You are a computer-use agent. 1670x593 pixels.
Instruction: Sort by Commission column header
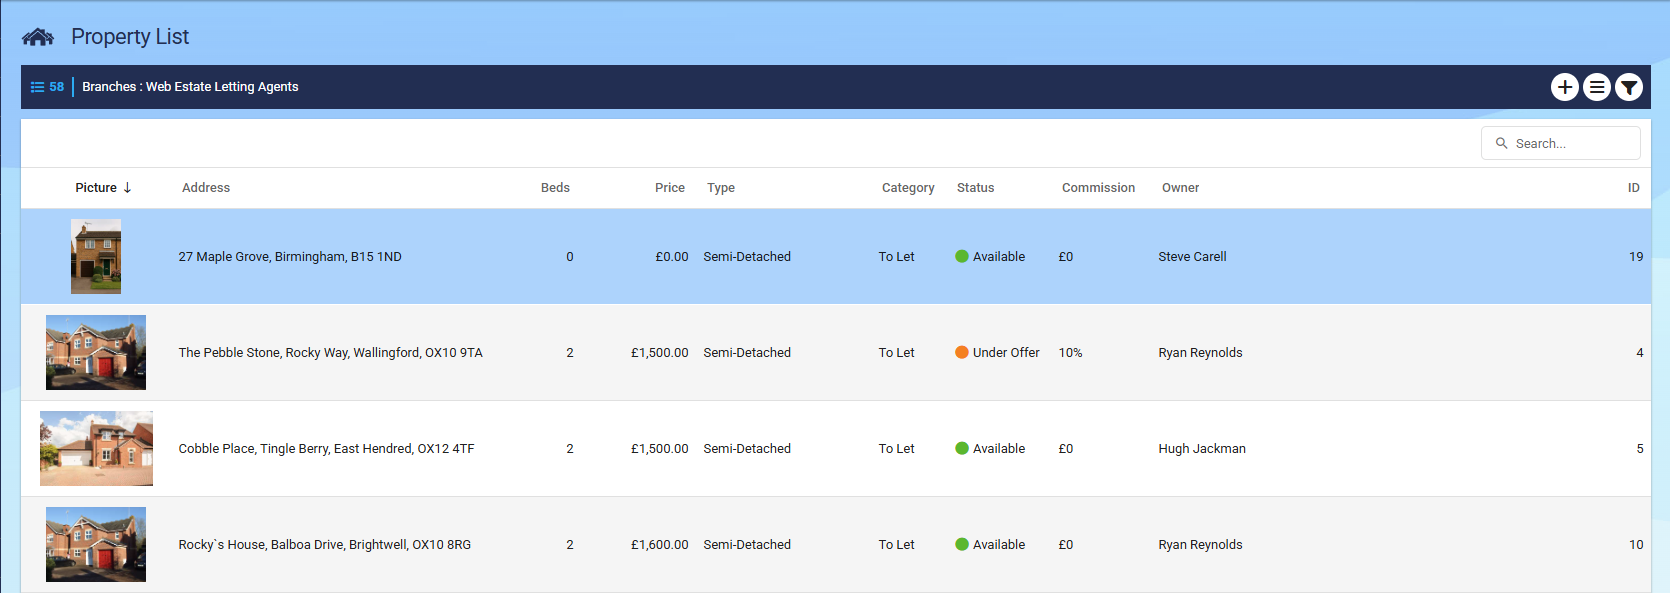coord(1098,188)
